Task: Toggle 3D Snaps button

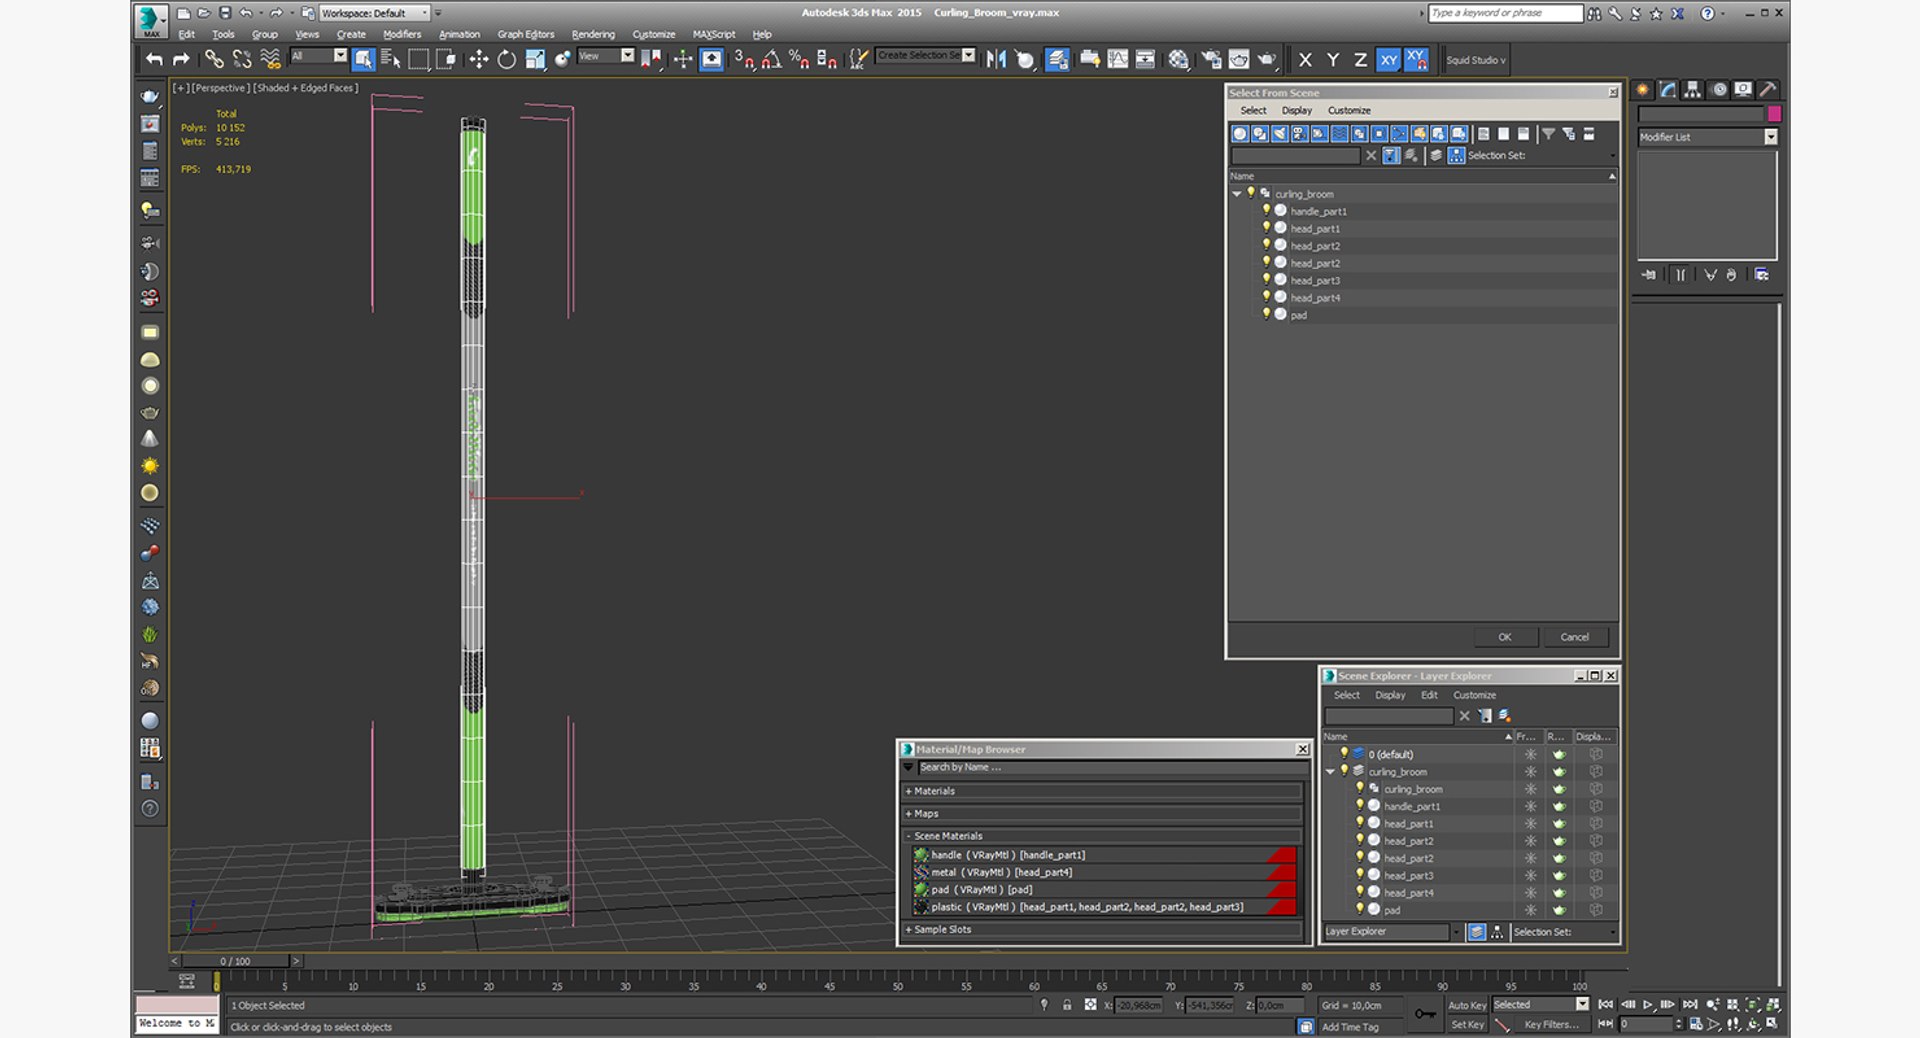Action: [744, 60]
